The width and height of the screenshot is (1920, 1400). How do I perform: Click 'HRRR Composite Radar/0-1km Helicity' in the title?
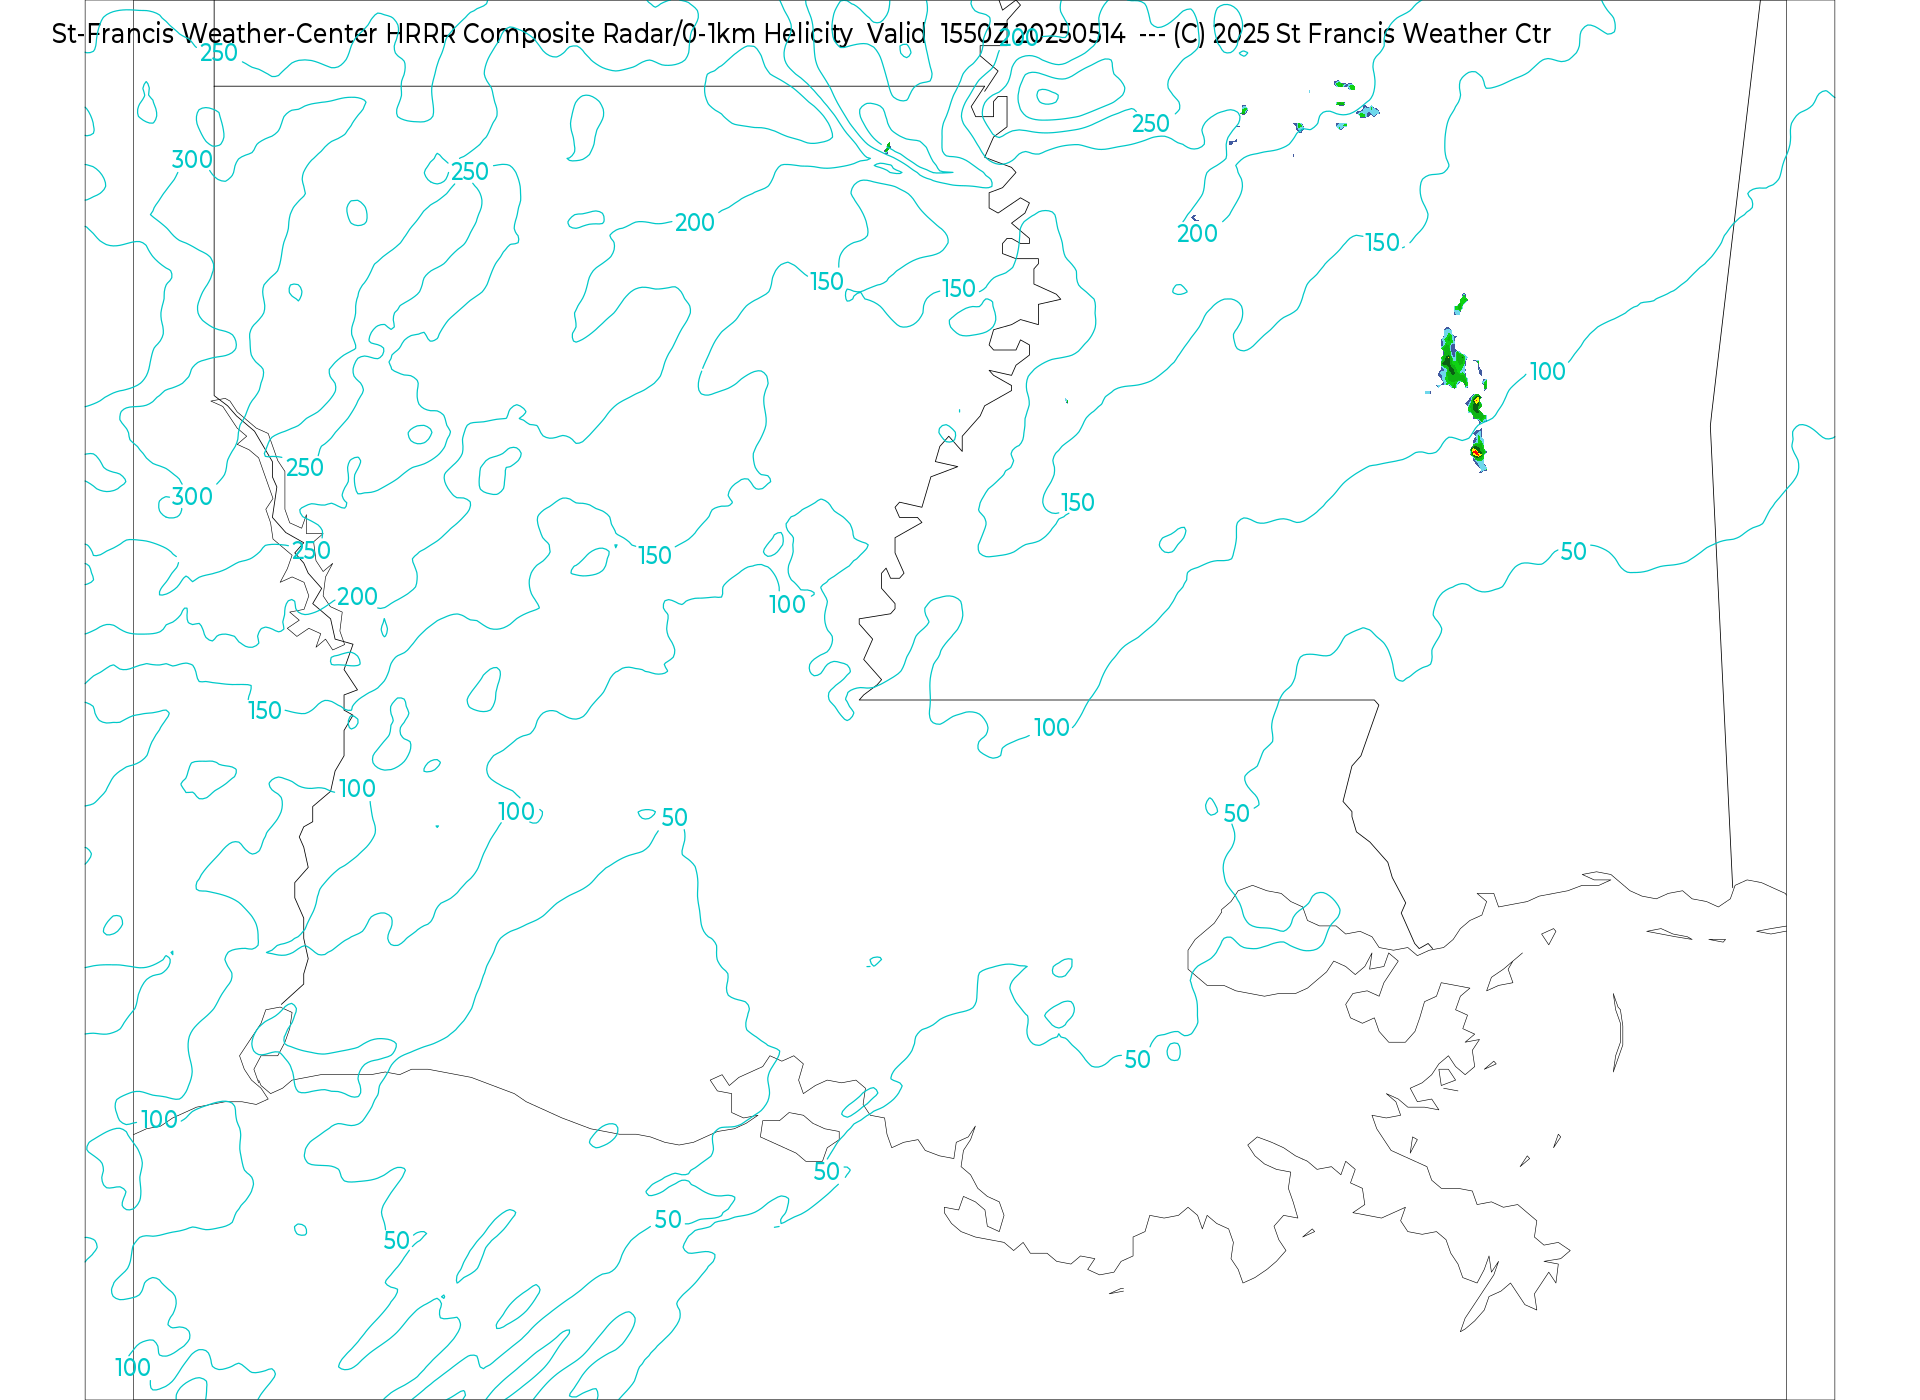coord(619,34)
